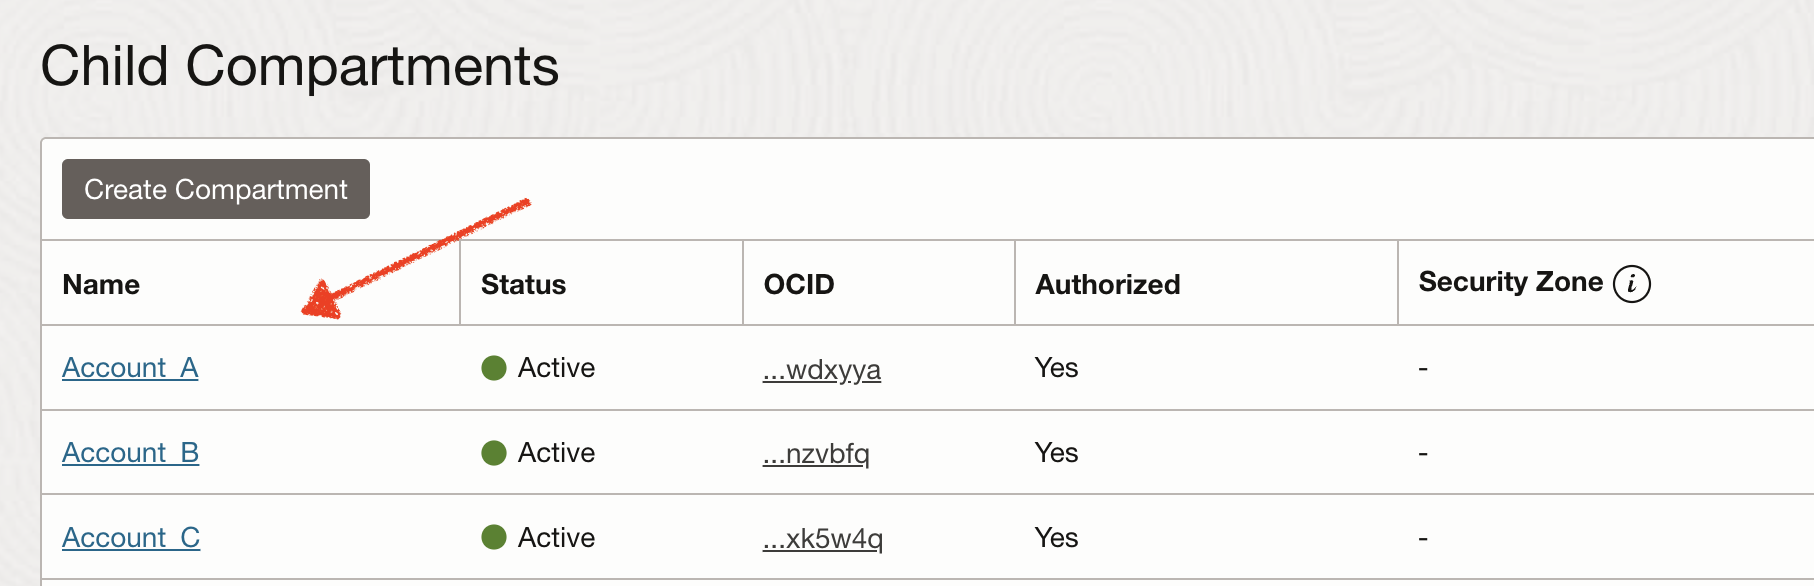The image size is (1814, 586).
Task: Show OCID ending in wdxyya
Action: 821,370
